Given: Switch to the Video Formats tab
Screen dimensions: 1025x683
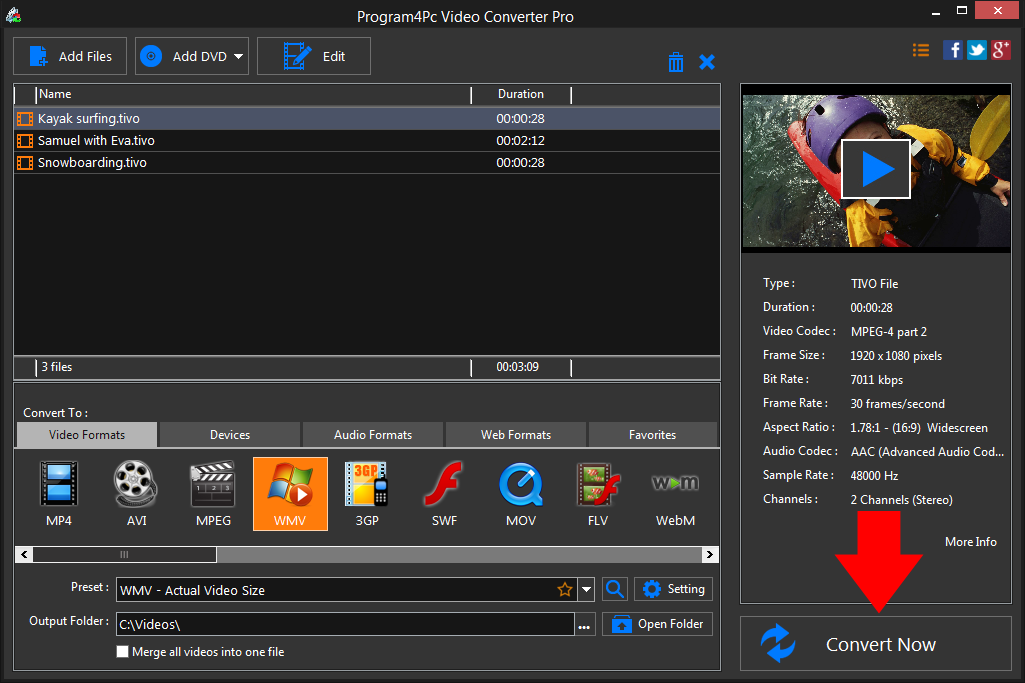Looking at the screenshot, I should (x=86, y=435).
